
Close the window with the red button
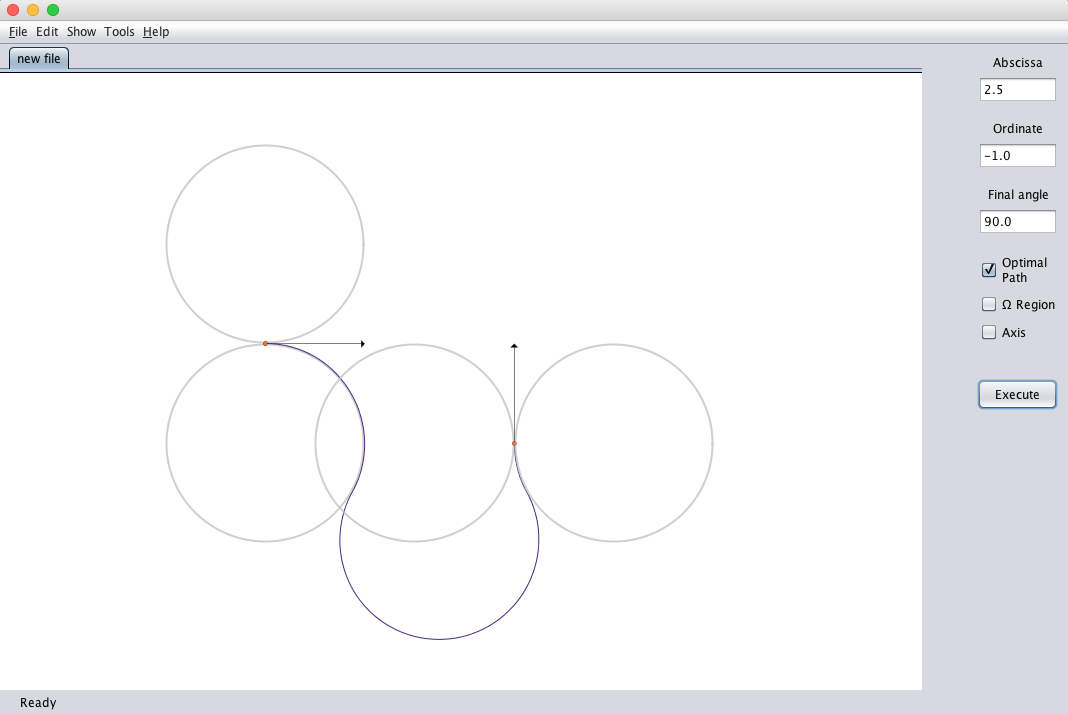pyautogui.click(x=13, y=10)
